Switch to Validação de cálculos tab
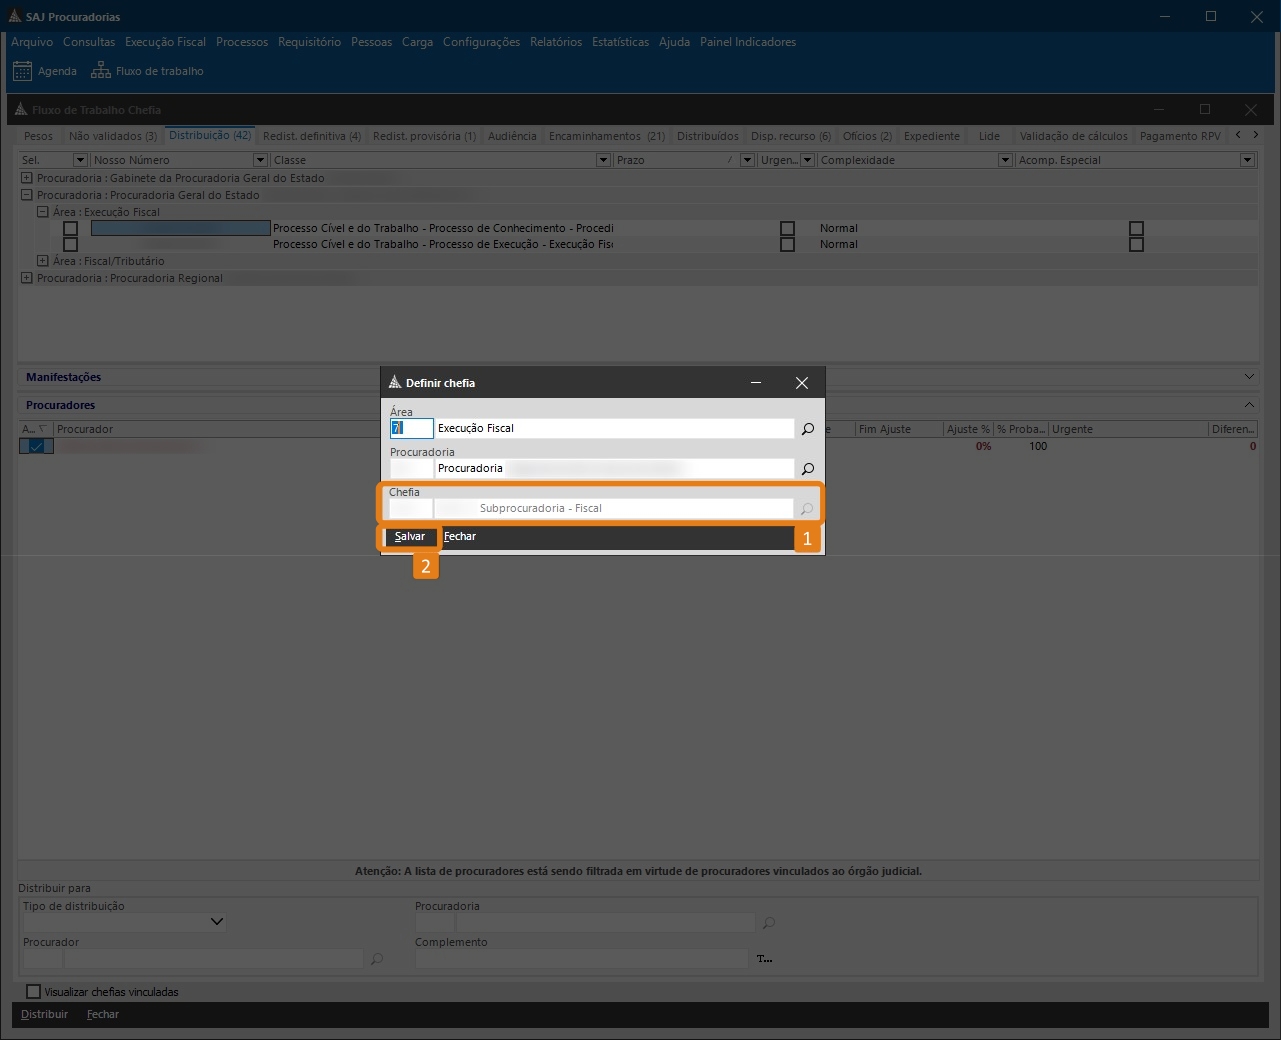1281x1040 pixels. (1073, 136)
